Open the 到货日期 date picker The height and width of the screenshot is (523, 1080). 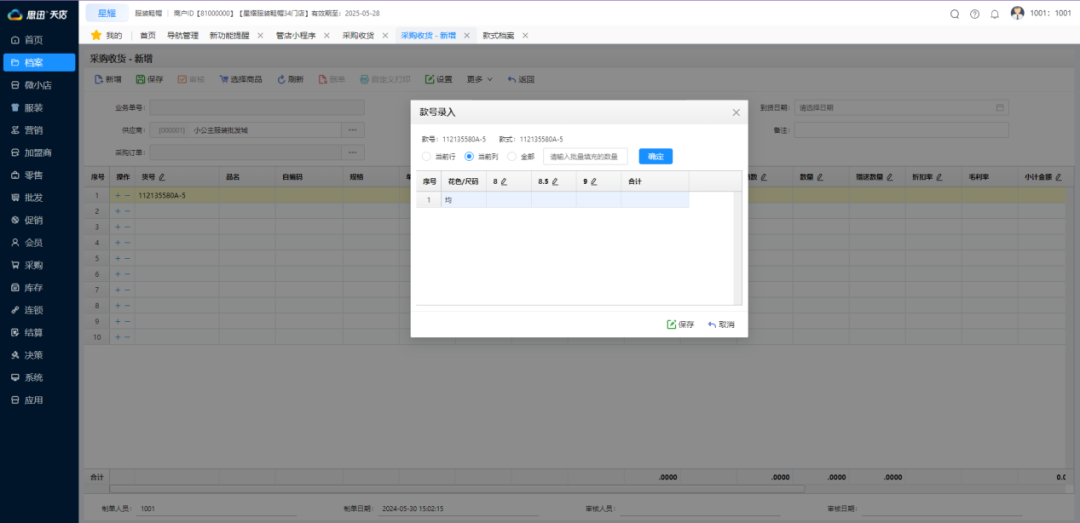tap(1000, 107)
